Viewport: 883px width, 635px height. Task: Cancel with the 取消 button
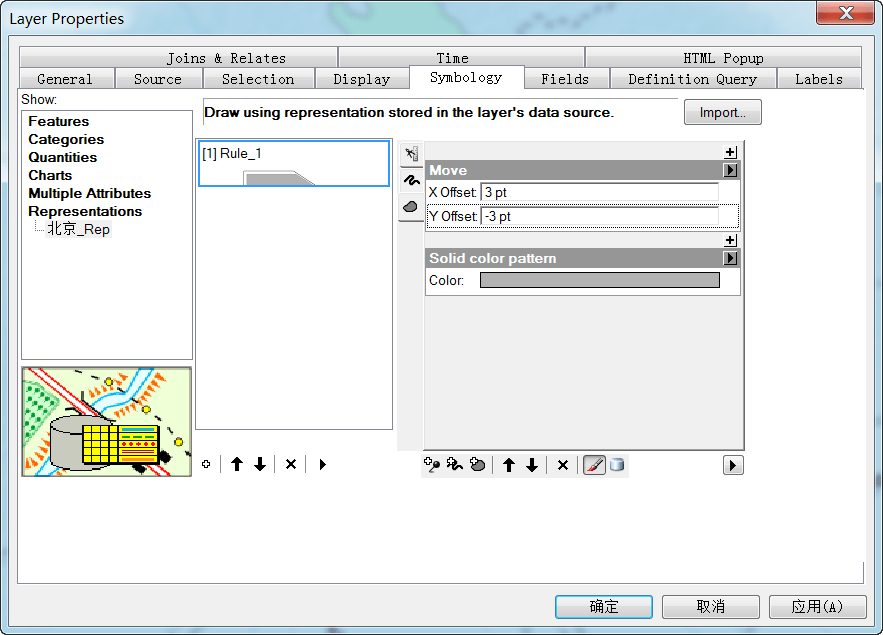pos(711,607)
